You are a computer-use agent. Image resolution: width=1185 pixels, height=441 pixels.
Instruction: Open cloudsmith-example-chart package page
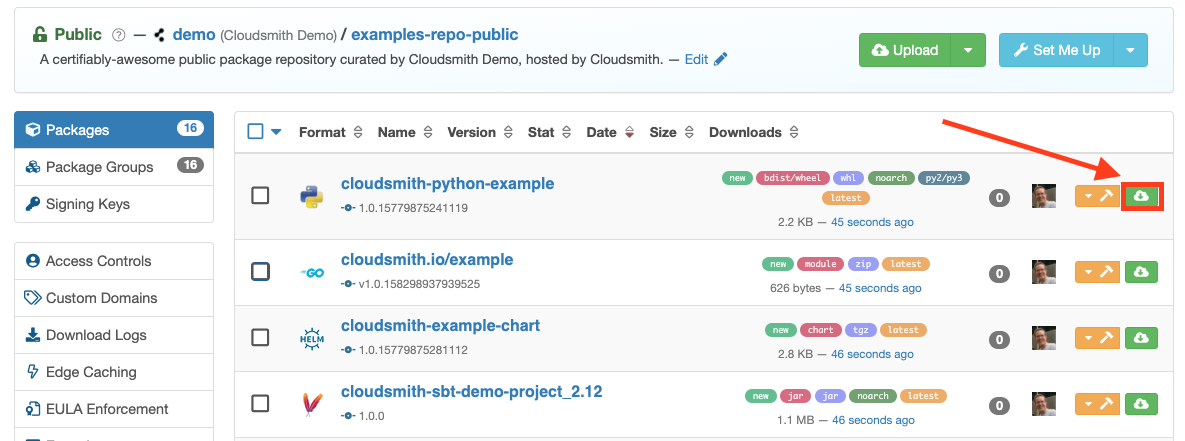click(441, 325)
